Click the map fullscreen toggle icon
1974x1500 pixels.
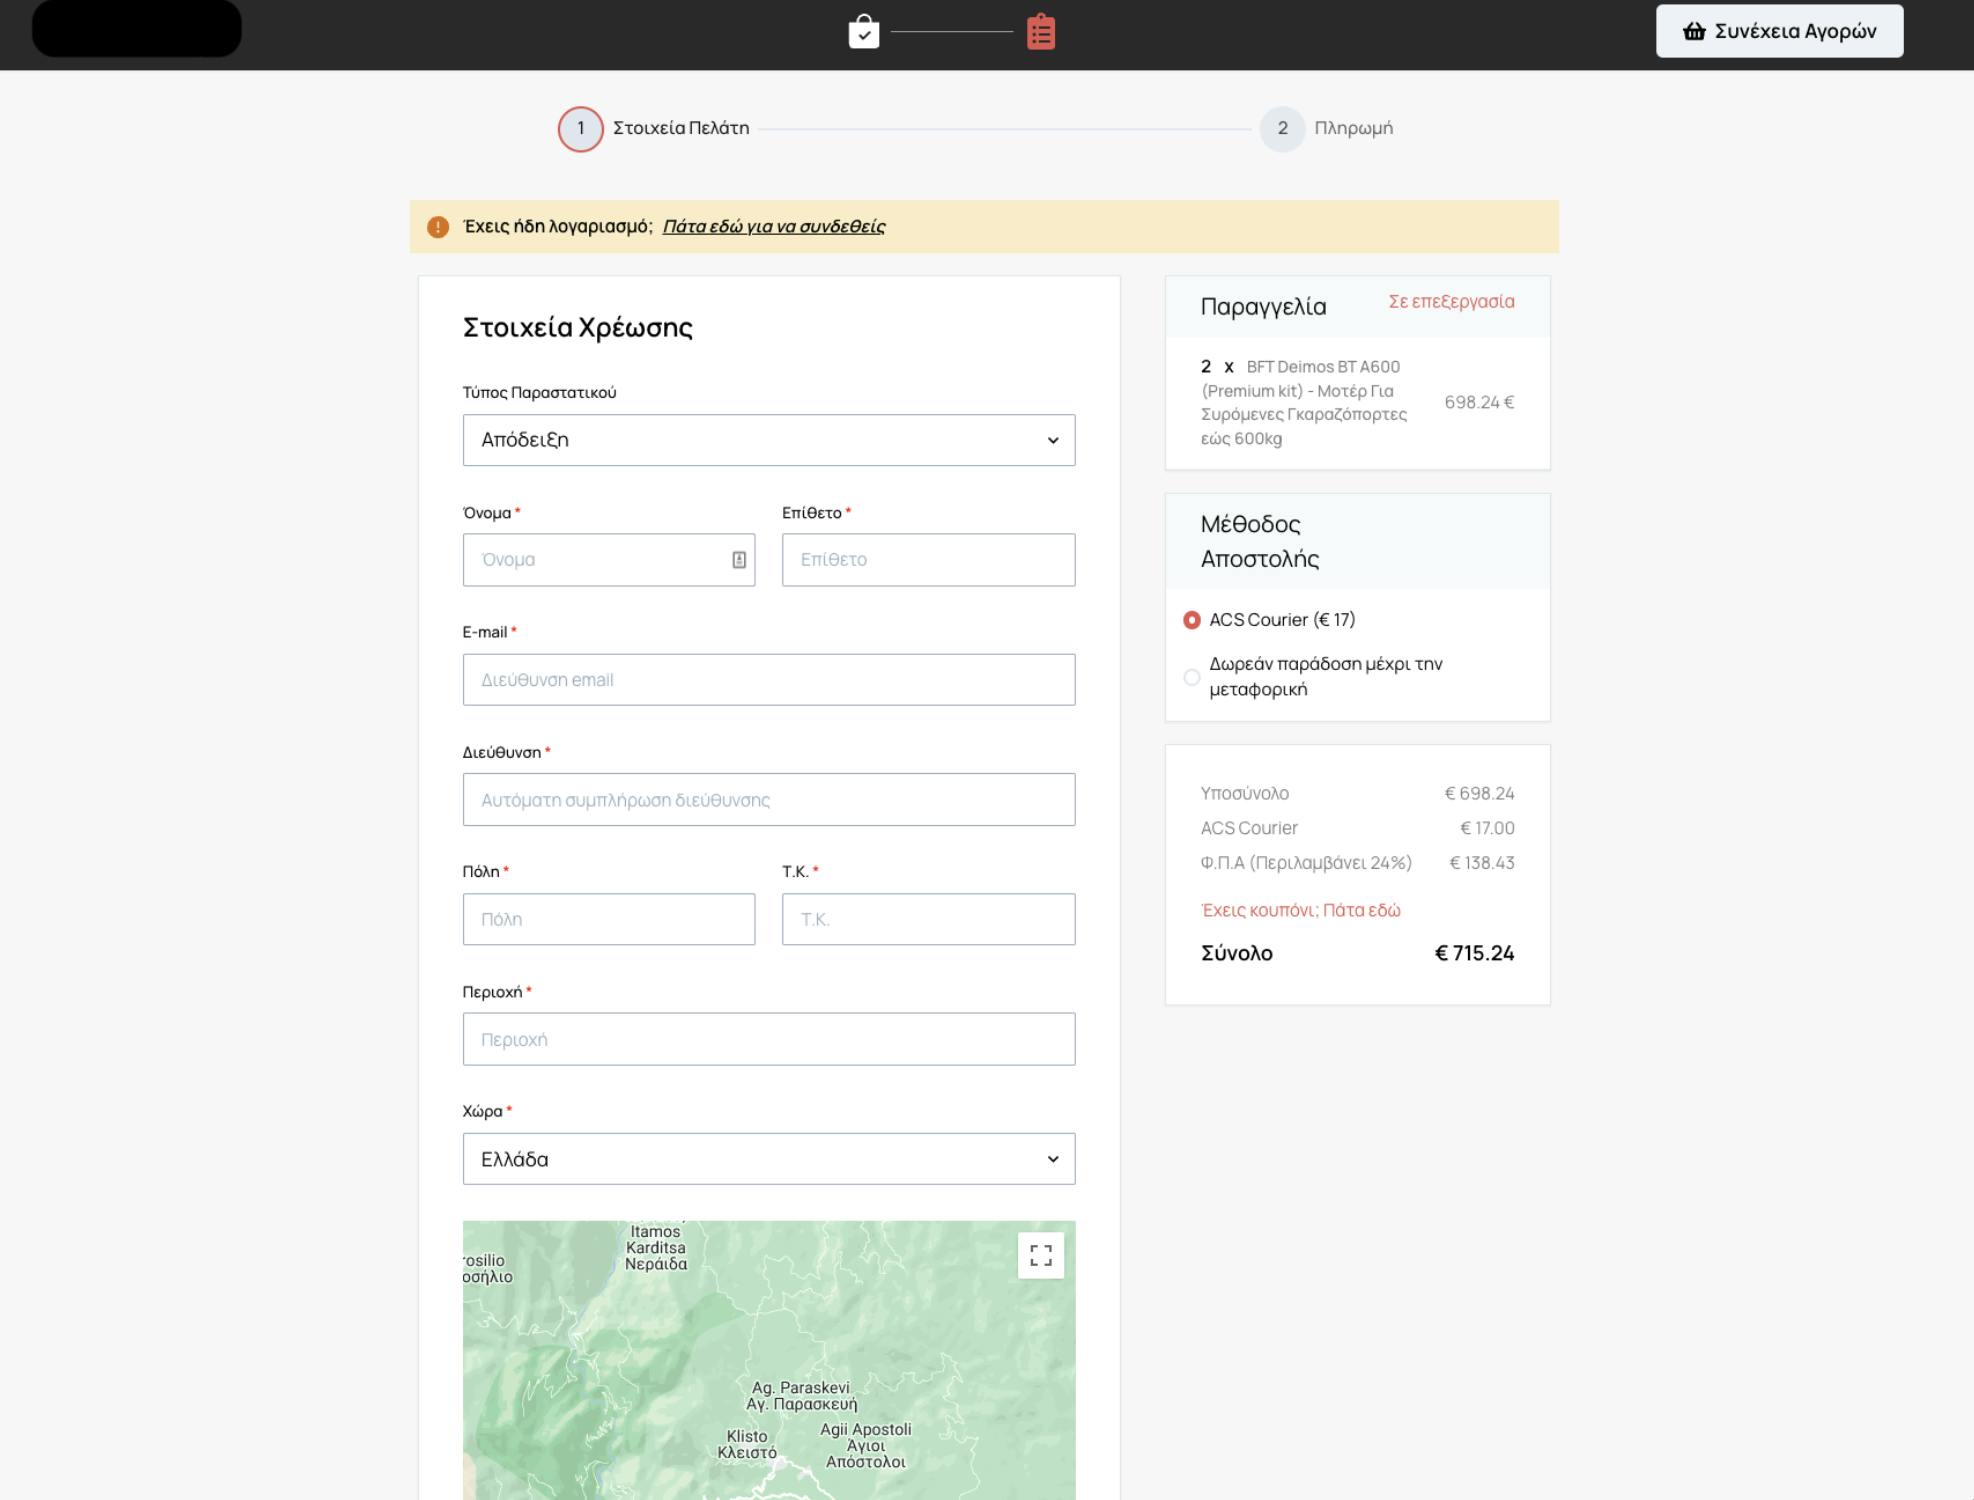[x=1040, y=1255]
